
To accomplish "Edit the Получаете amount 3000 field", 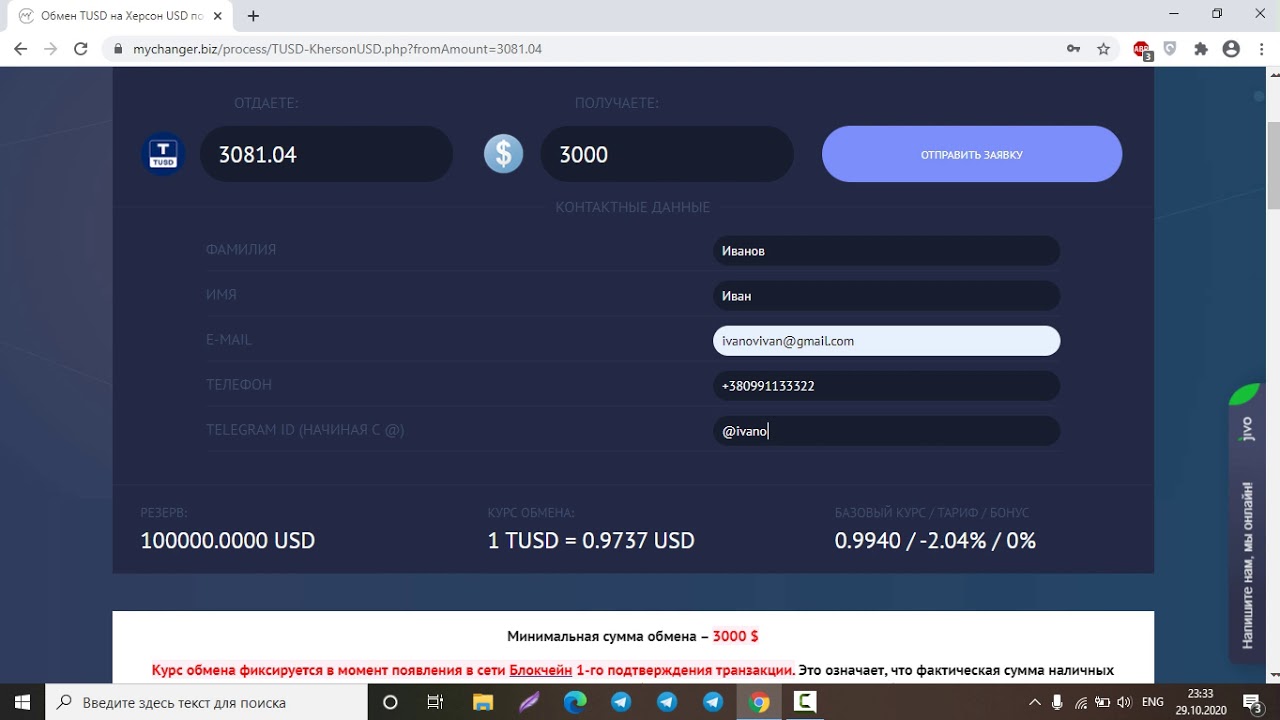I will click(x=667, y=154).
